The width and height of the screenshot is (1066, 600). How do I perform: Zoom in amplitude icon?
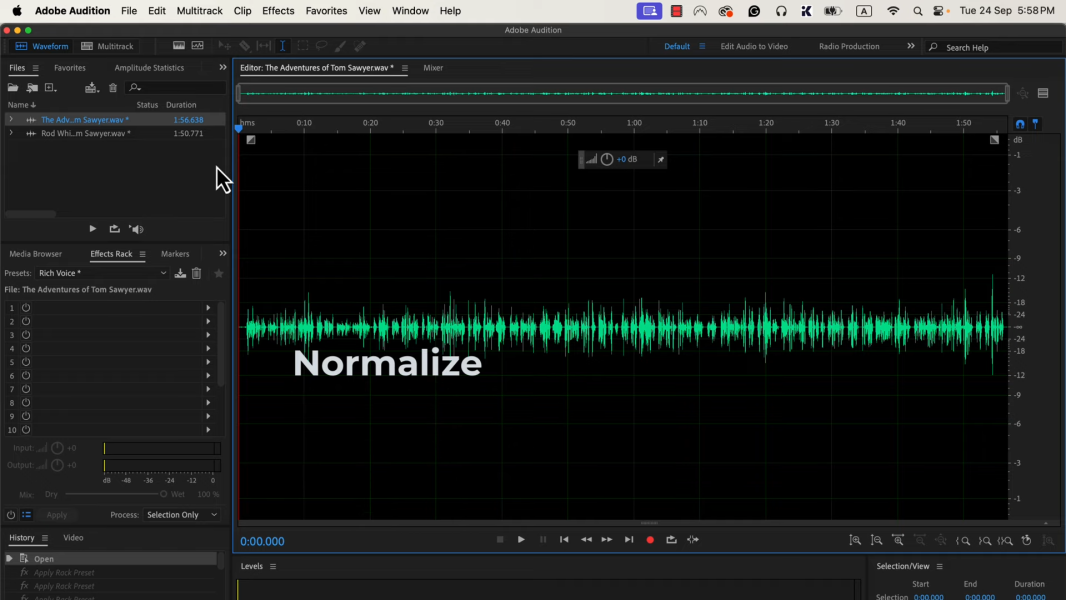click(x=855, y=540)
